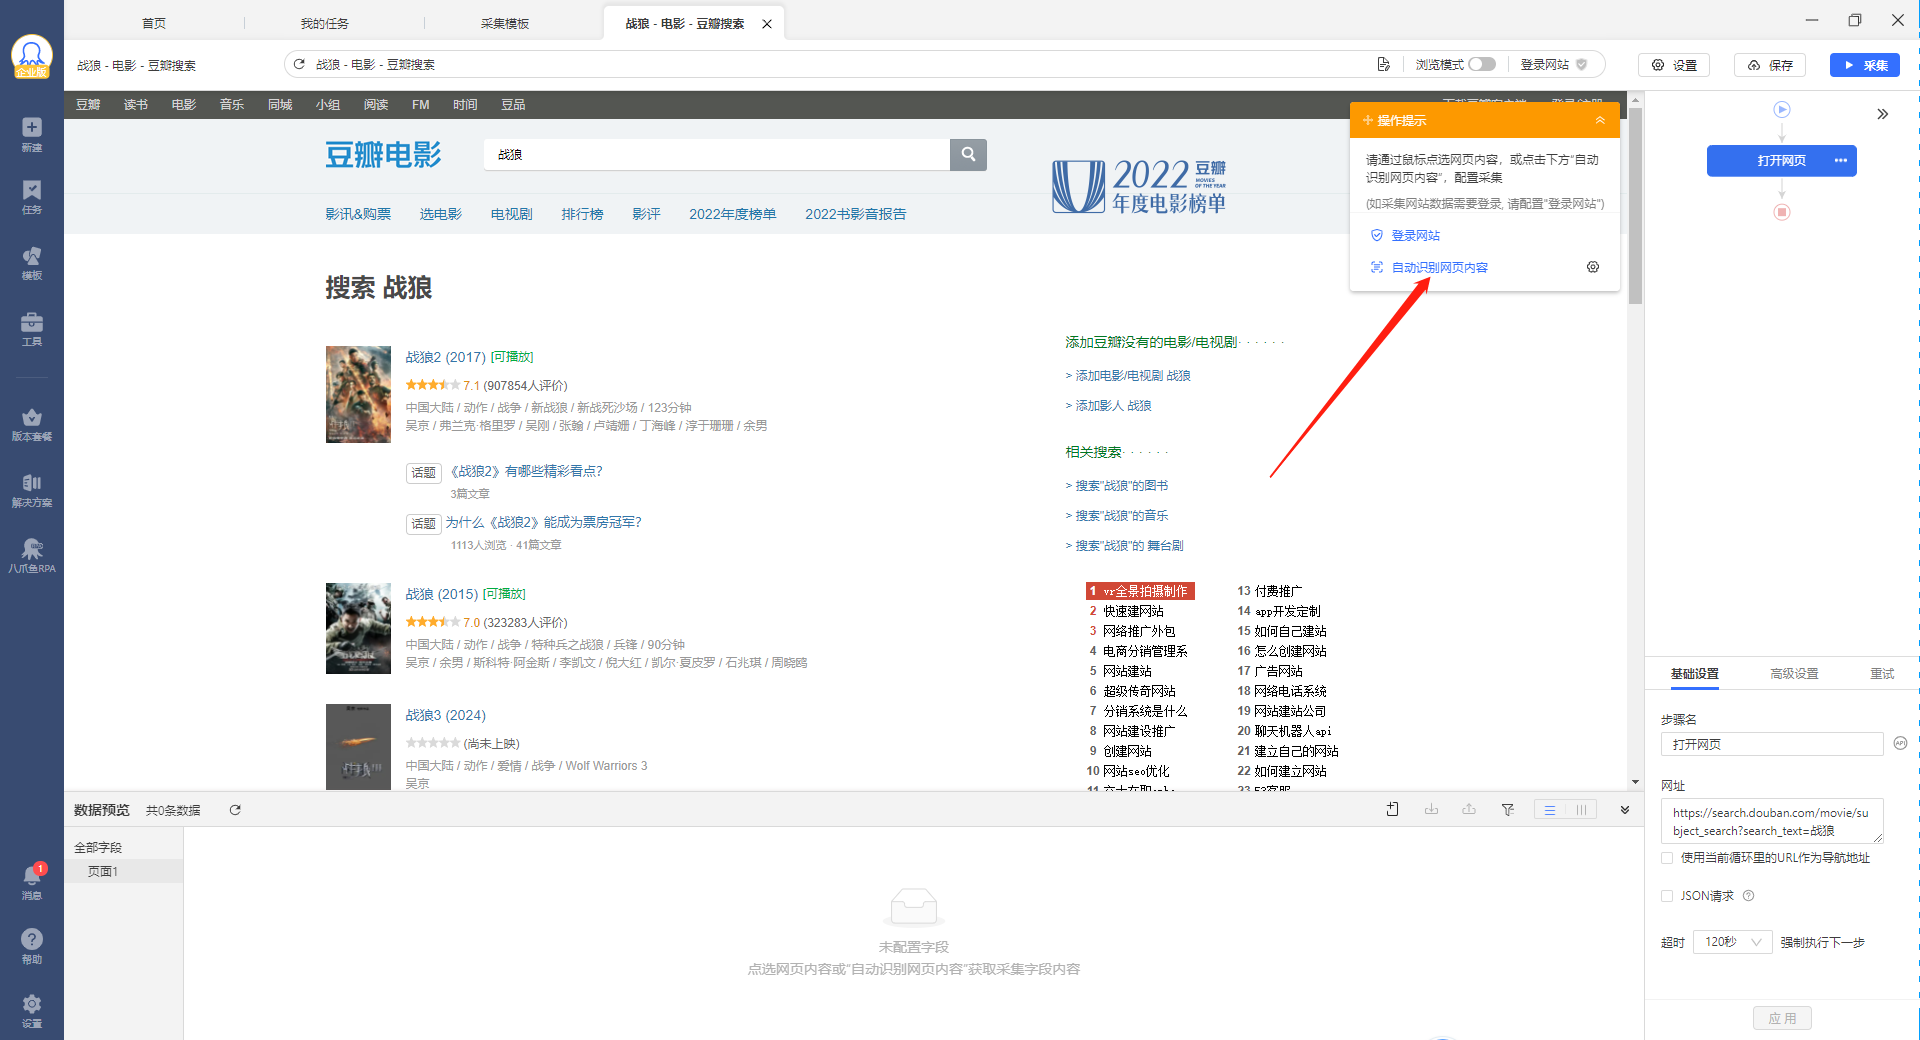1920x1040 pixels.
Task: Collapse the right workflow panel double arrow
Action: pos(1883,114)
